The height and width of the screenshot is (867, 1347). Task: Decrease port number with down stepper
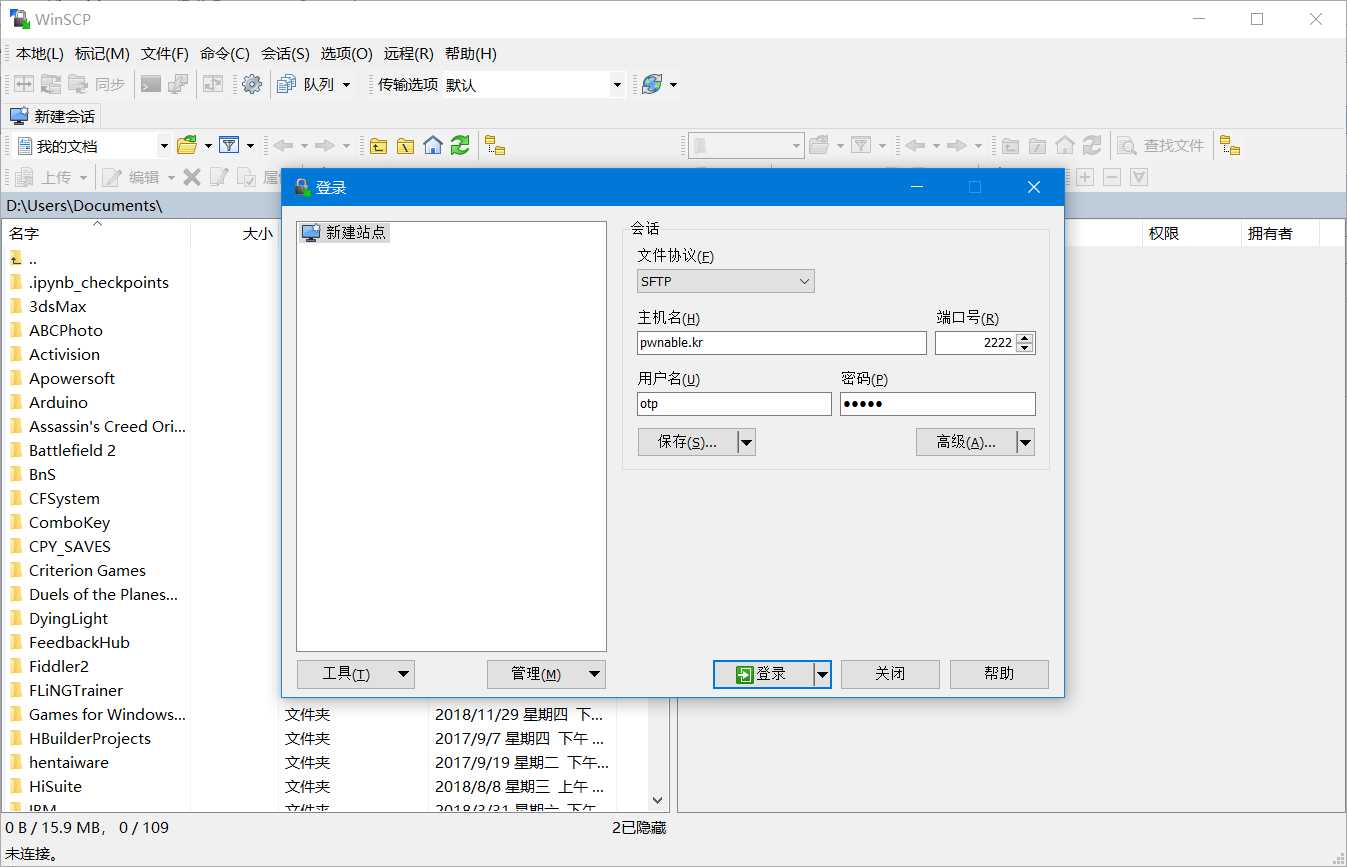click(x=1024, y=348)
